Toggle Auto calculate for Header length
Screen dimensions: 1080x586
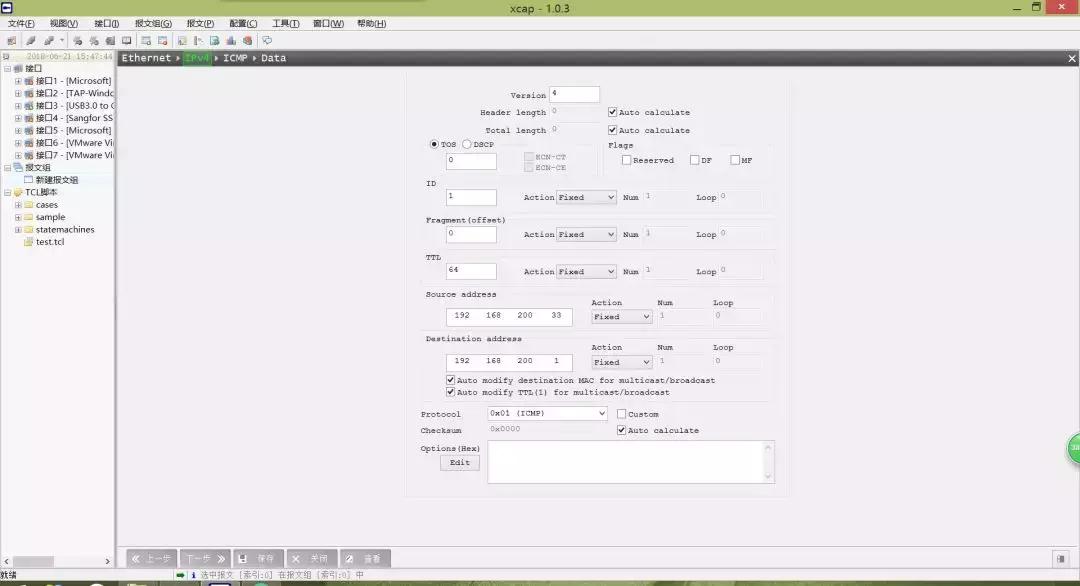tap(612, 112)
